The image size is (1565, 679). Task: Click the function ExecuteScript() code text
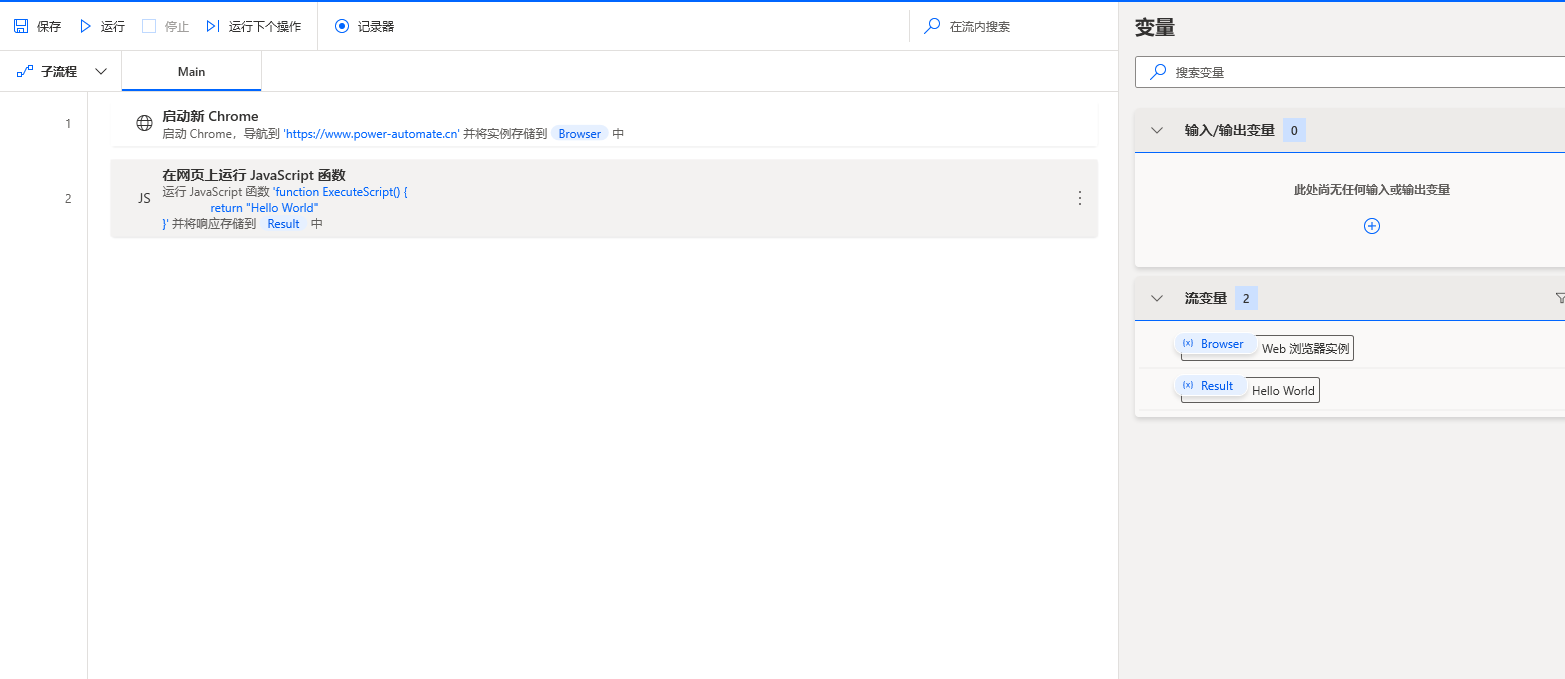[340, 192]
